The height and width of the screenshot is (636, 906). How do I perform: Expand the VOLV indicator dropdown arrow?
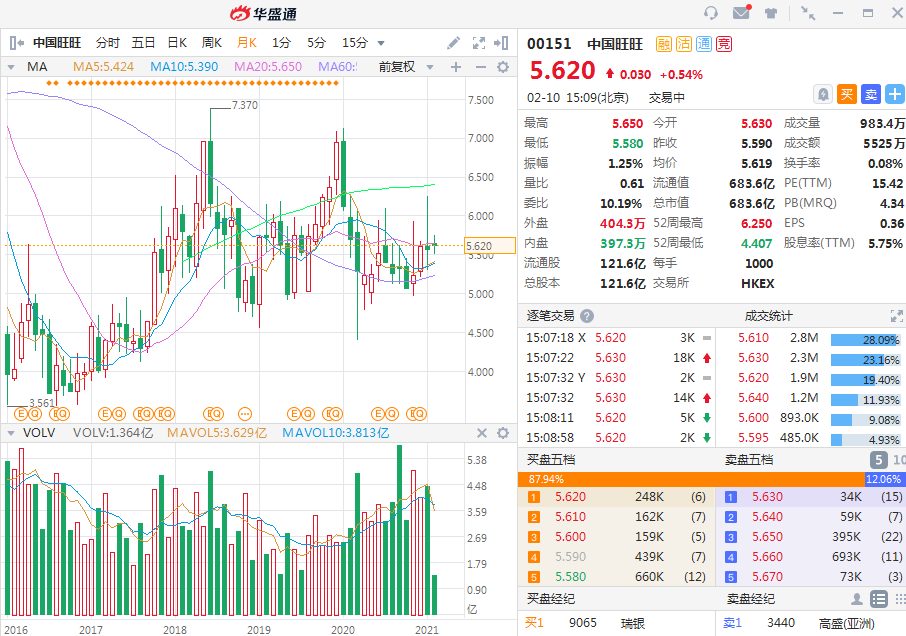pyautogui.click(x=10, y=433)
